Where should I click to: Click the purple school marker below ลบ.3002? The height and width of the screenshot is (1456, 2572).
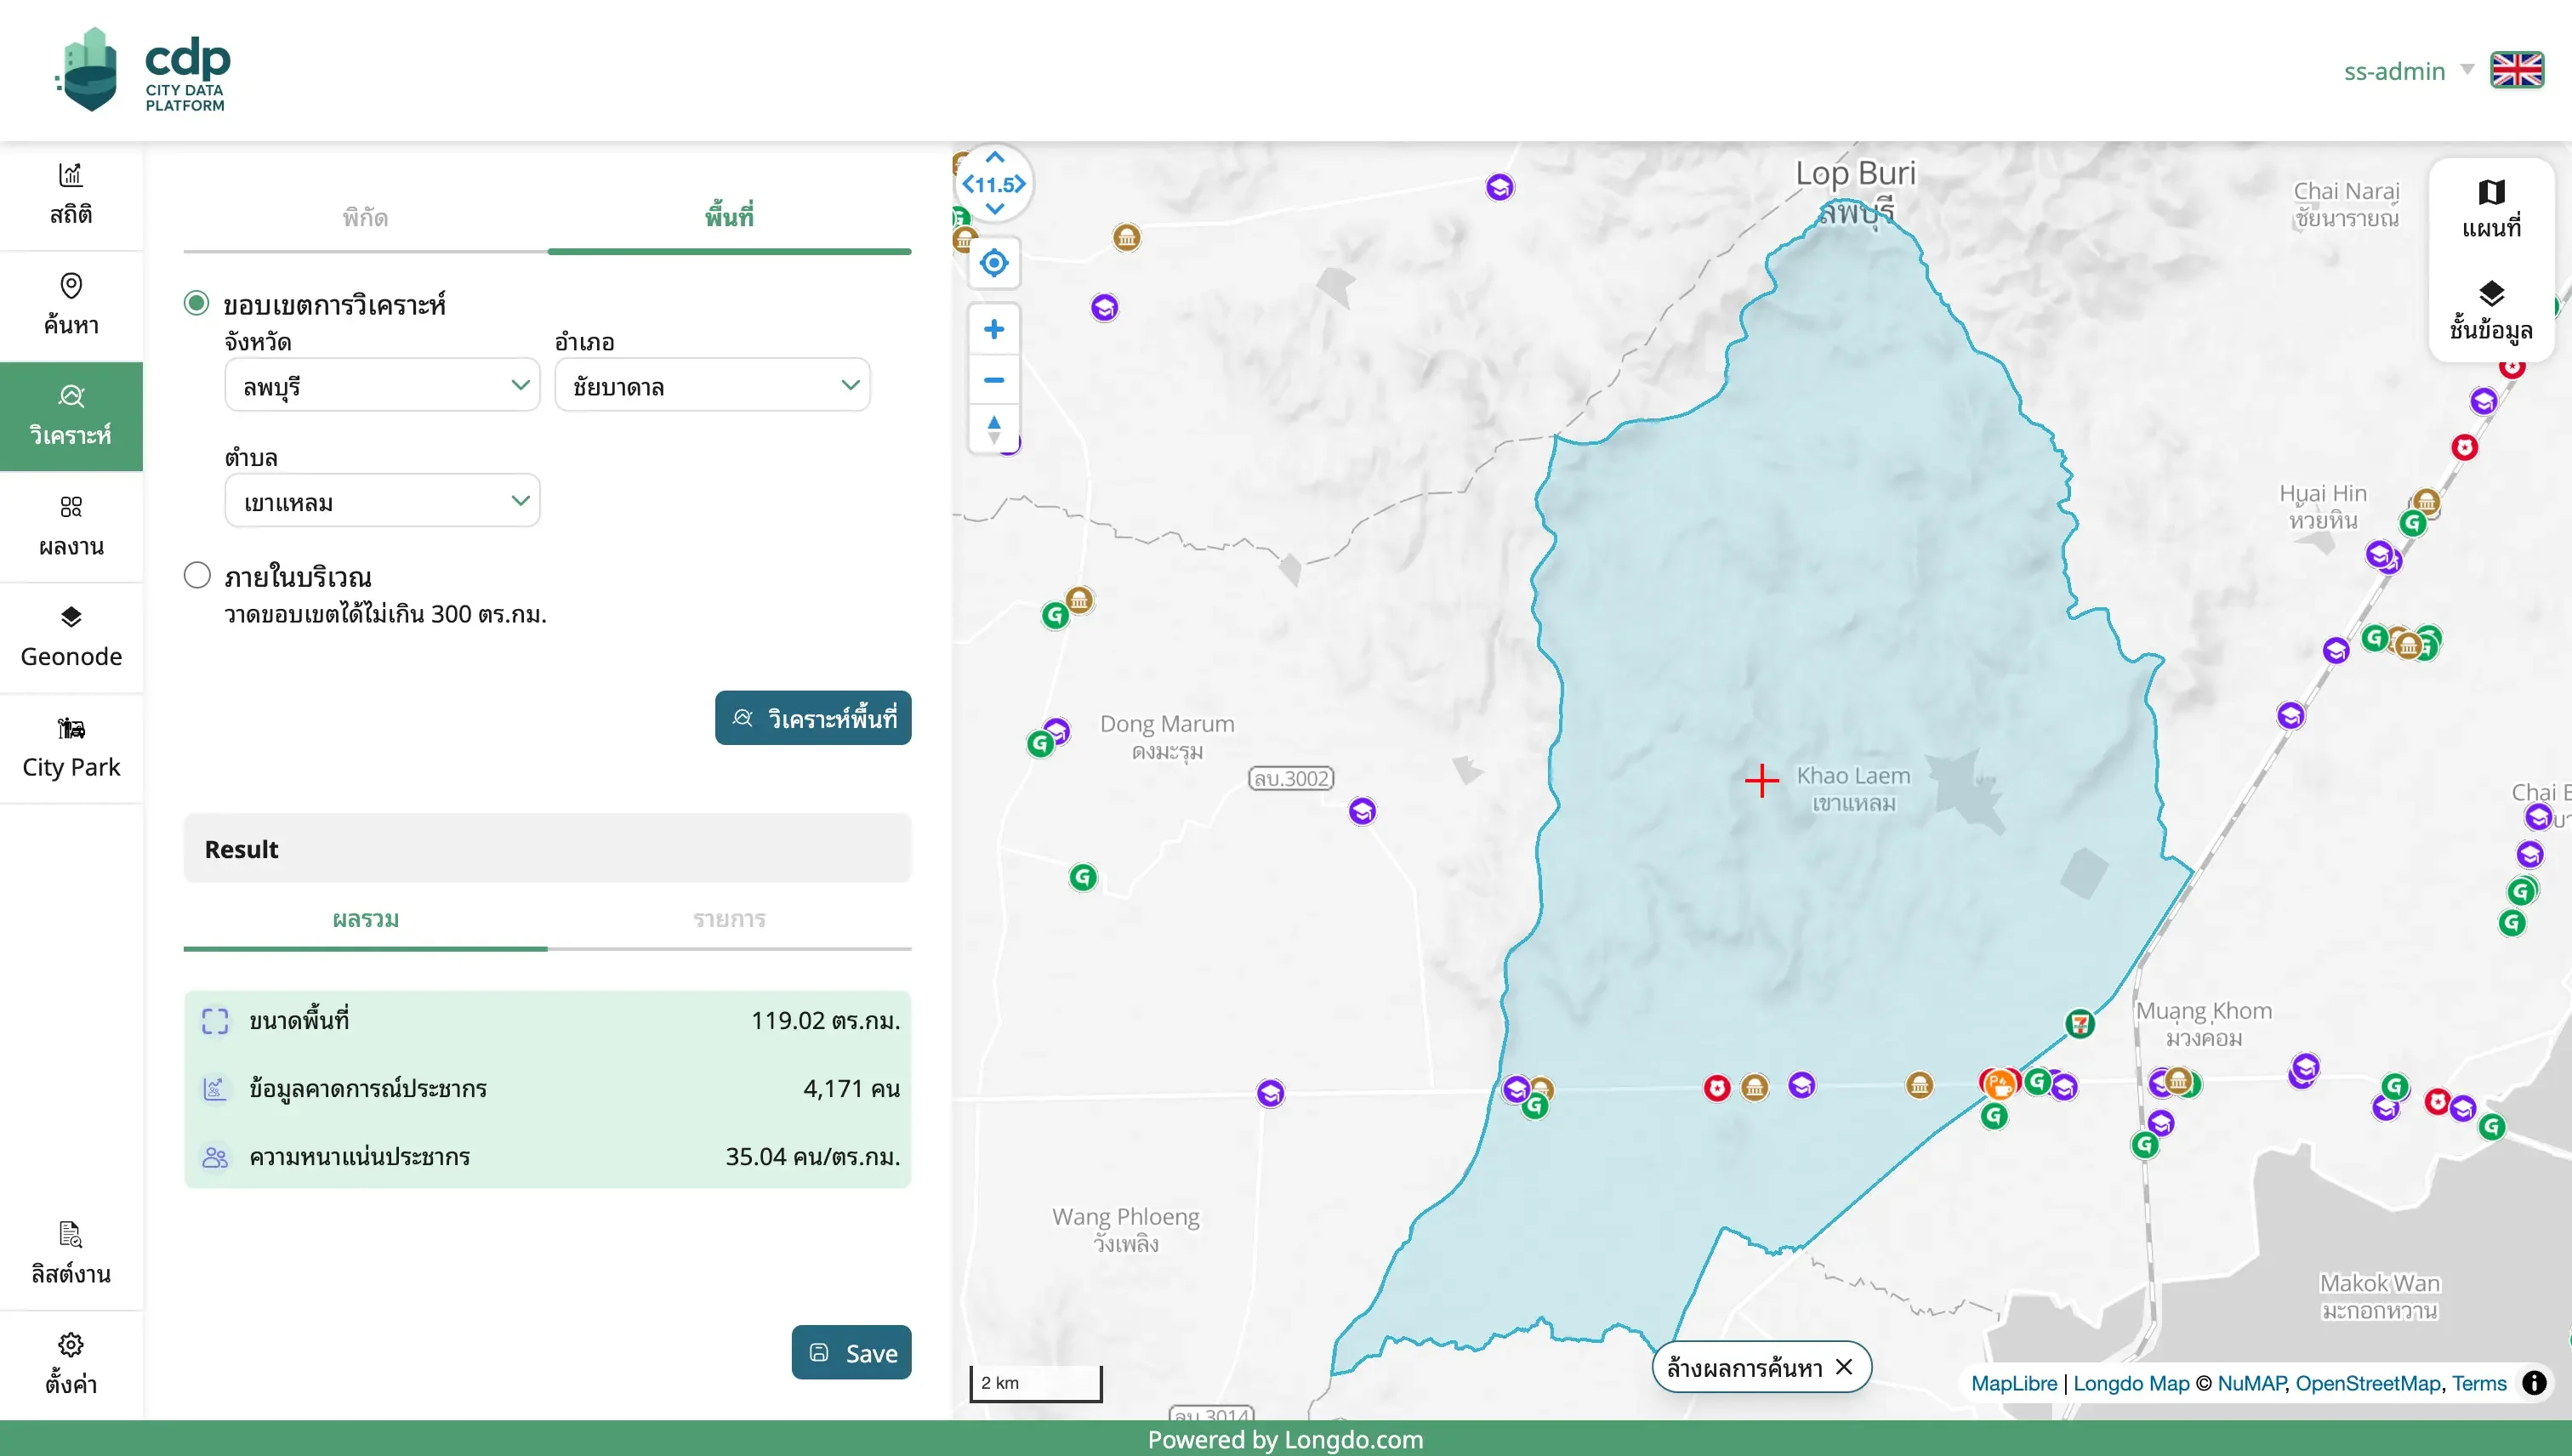[x=1362, y=811]
